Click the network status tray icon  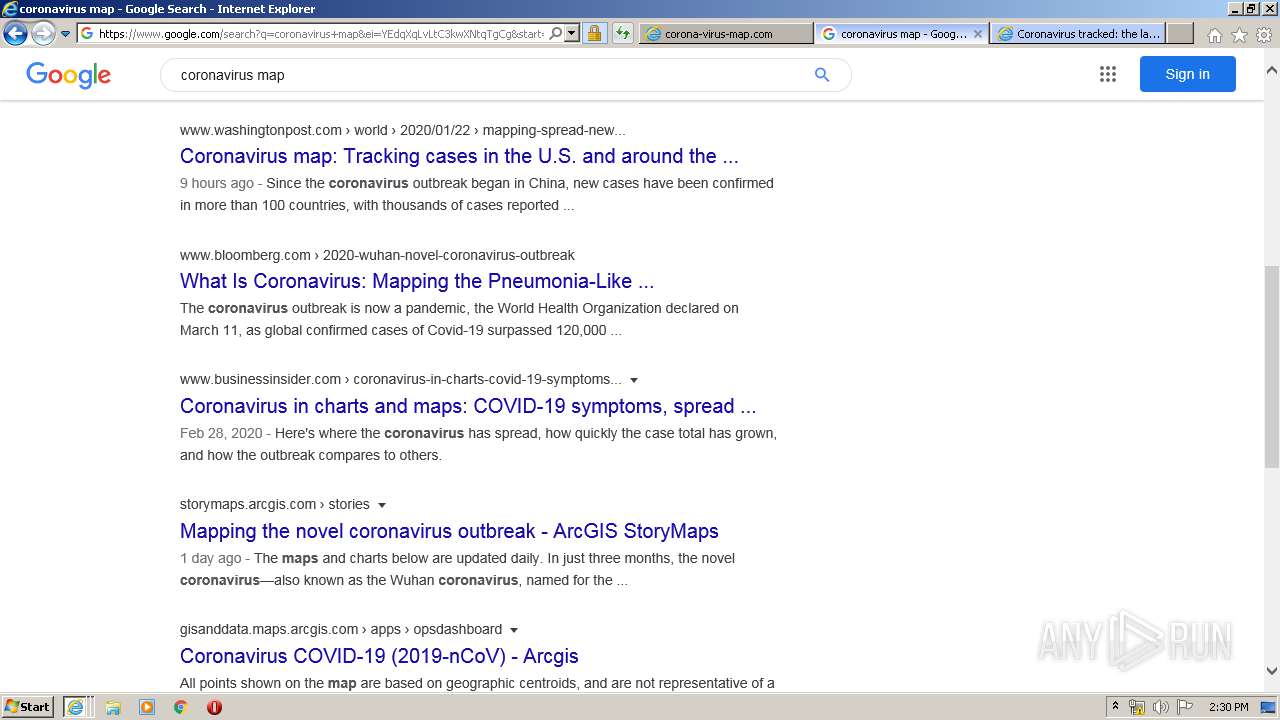[x=1136, y=707]
